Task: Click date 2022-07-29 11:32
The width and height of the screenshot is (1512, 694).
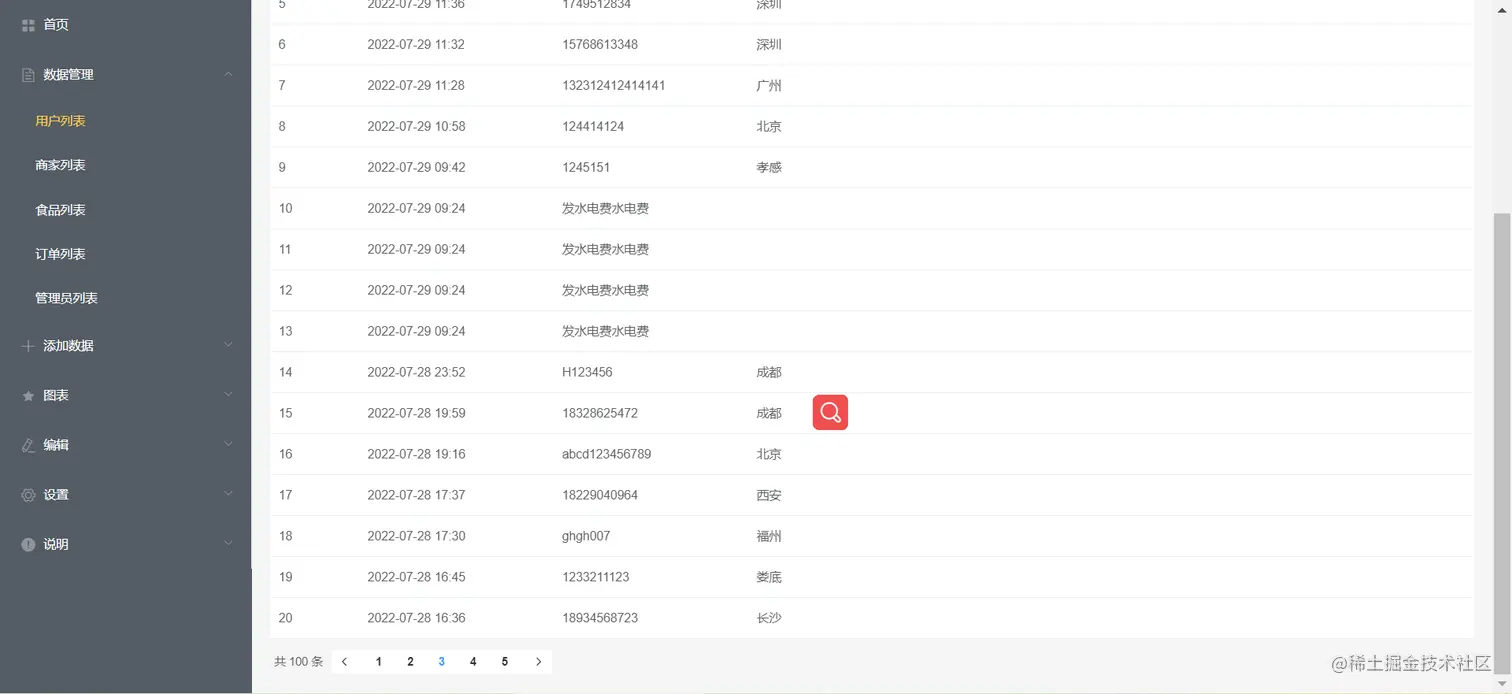Action: click(x=416, y=45)
